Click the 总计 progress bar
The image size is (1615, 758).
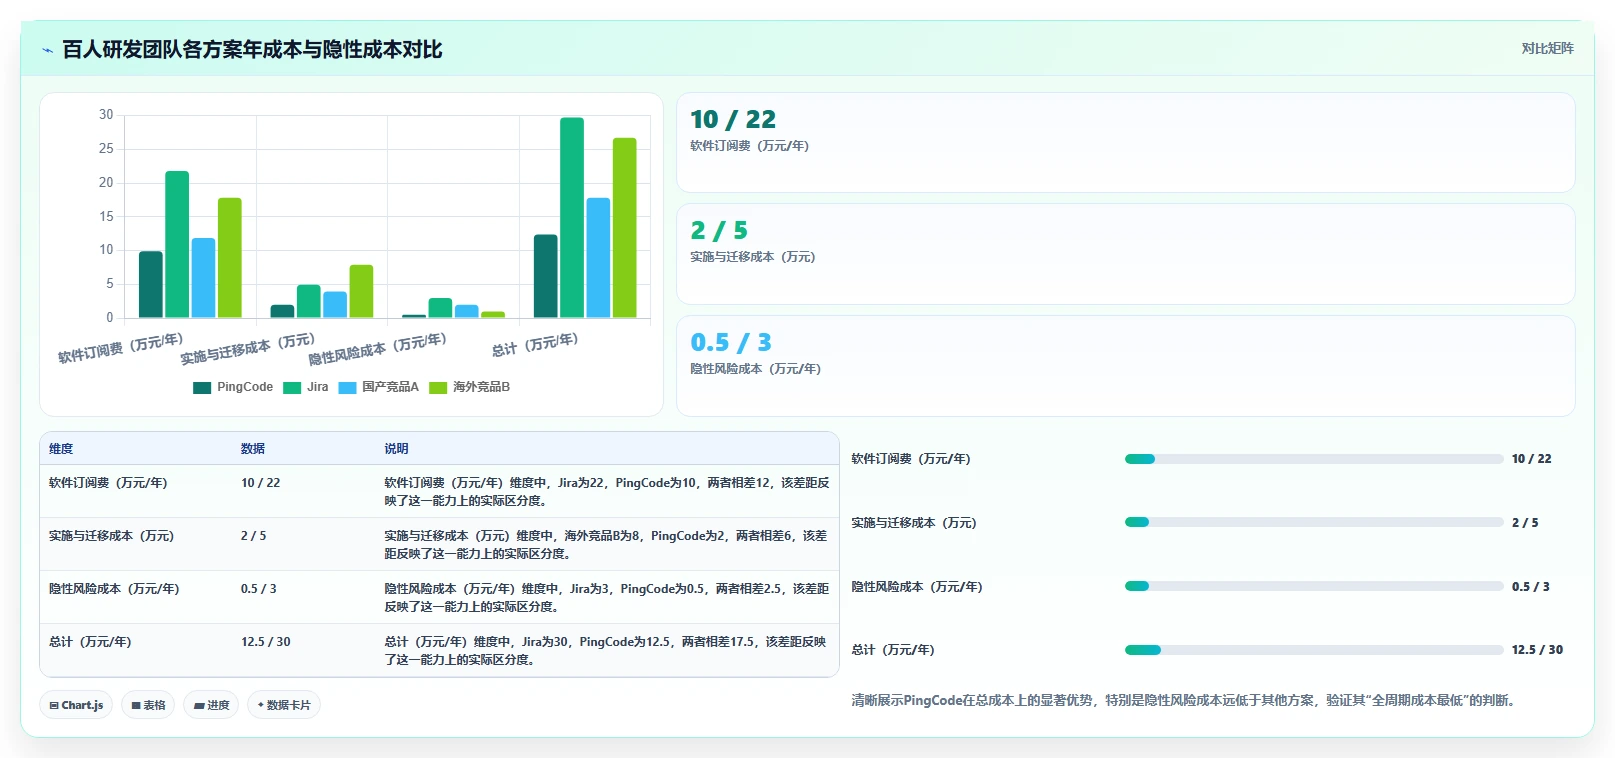[1314, 650]
